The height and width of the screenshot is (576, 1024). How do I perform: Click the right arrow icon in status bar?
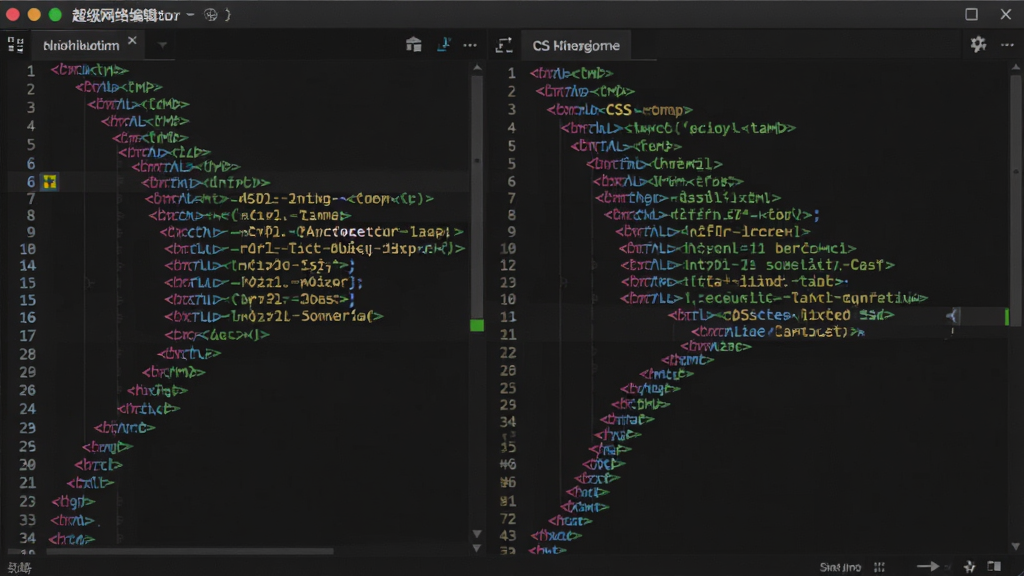[928, 566]
